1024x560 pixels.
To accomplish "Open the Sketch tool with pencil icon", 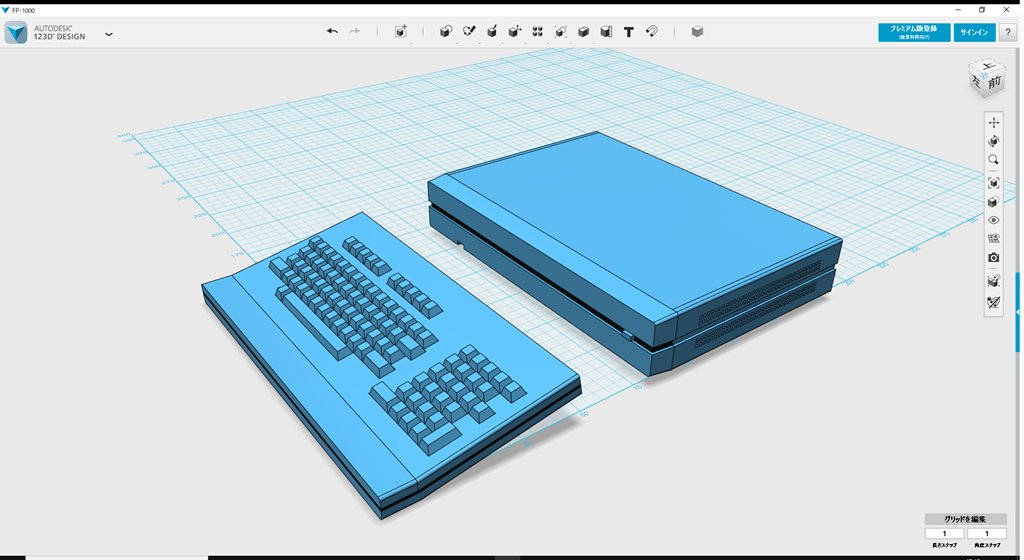I will click(x=469, y=32).
